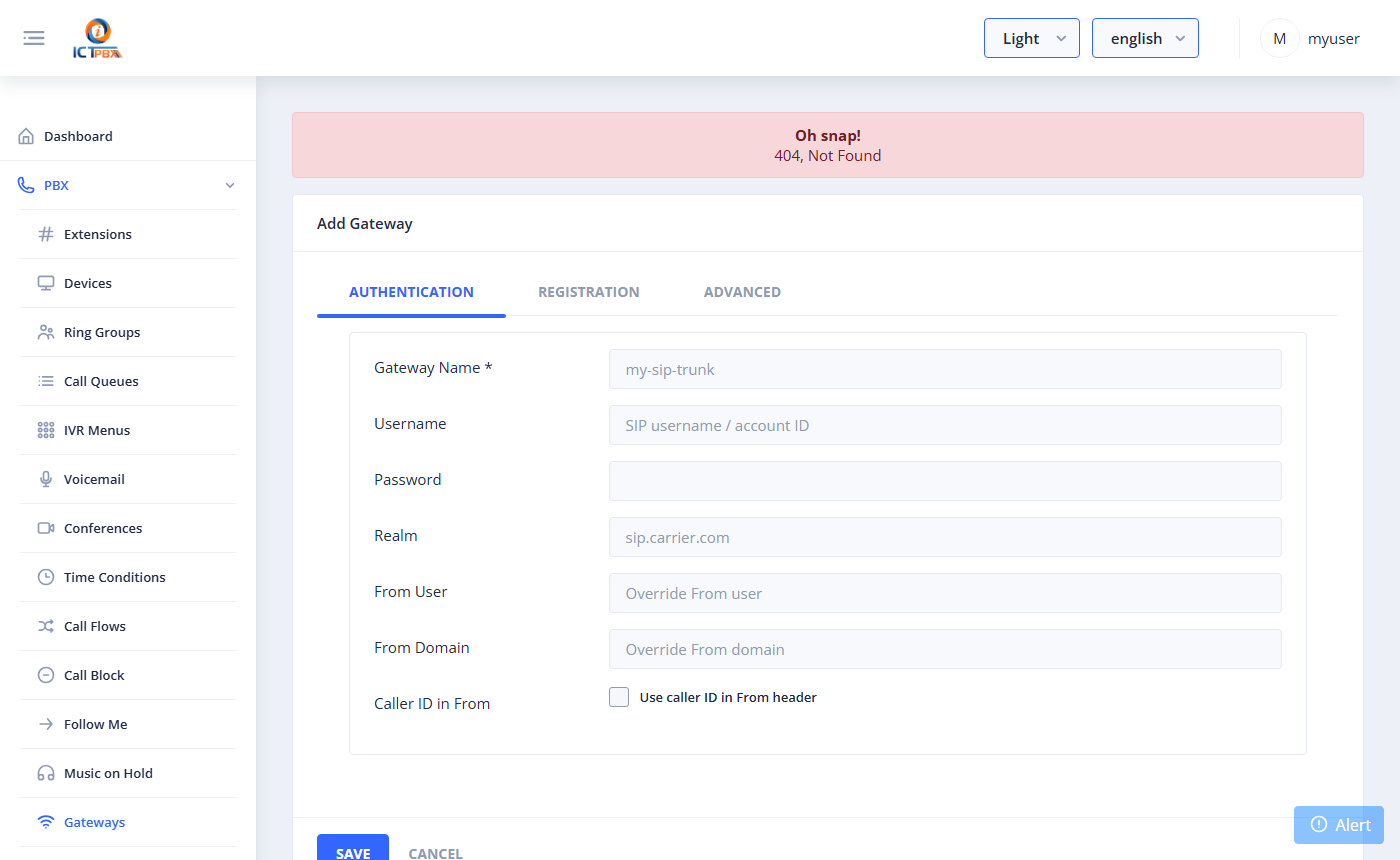Open the Gateways menu item

pyautogui.click(x=128, y=822)
